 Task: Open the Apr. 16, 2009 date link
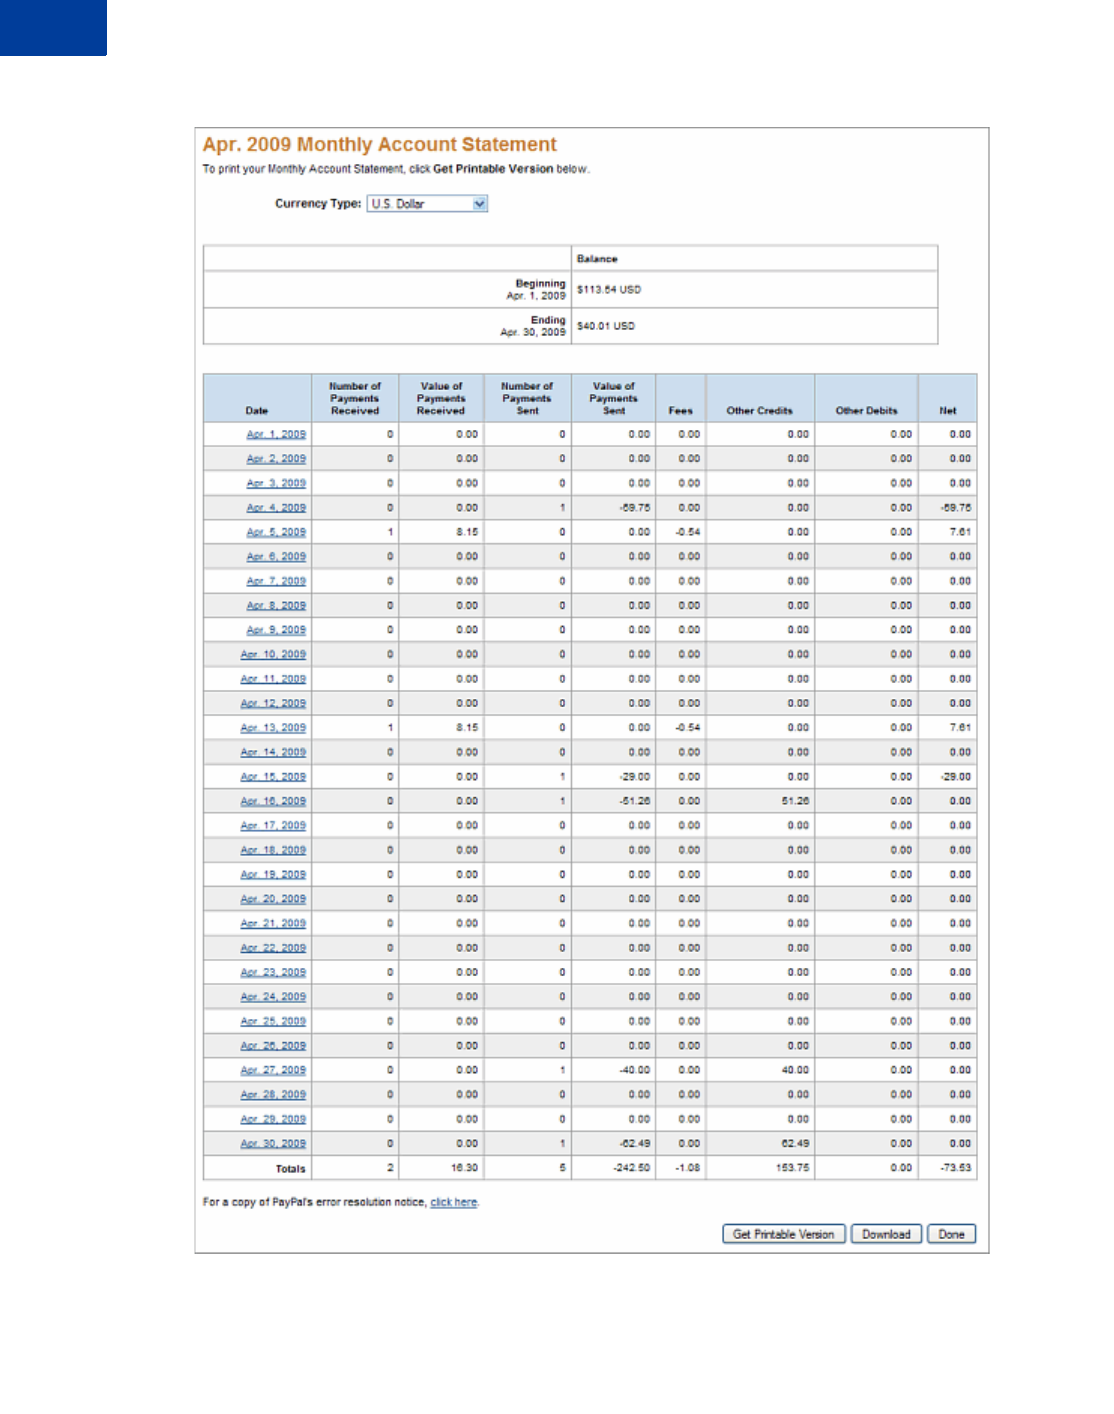(273, 802)
